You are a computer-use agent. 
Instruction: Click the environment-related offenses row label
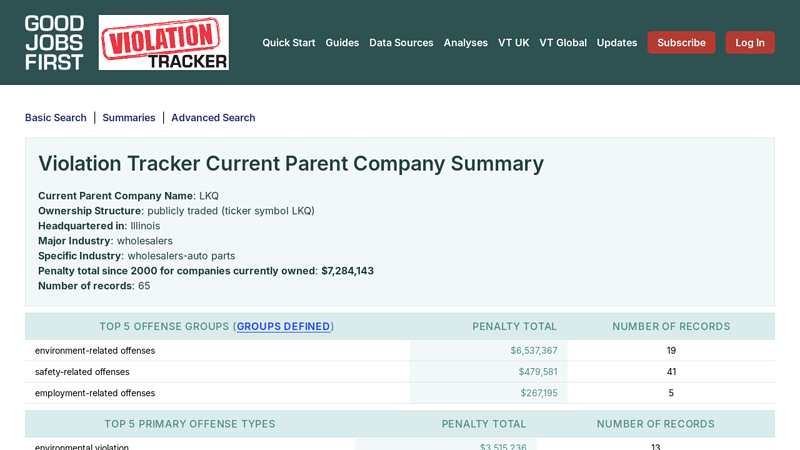pyautogui.click(x=95, y=351)
